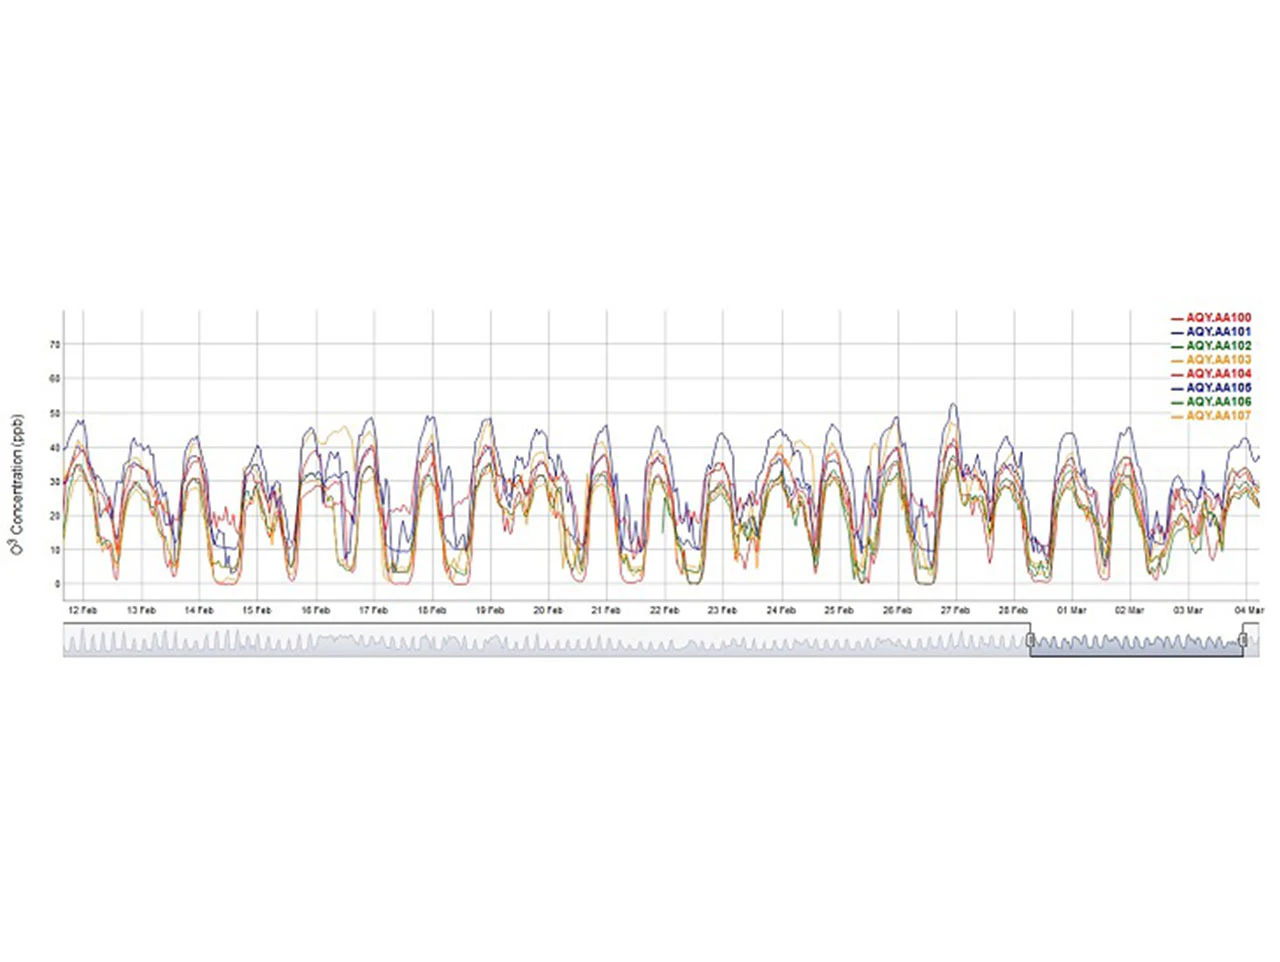The image size is (1280, 962).
Task: Click the 01 Mar x-axis label
Action: [1071, 610]
